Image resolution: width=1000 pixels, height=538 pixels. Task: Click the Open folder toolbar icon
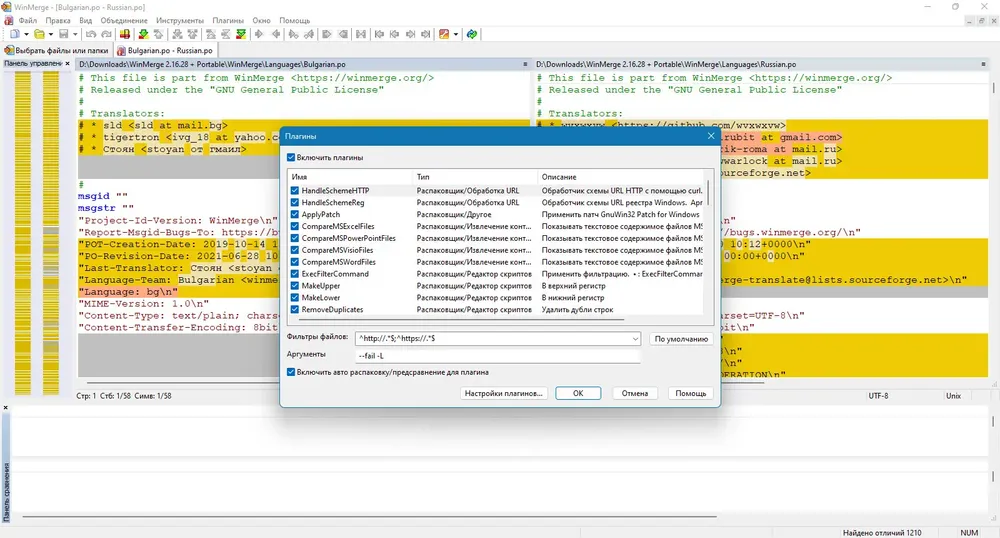39,34
